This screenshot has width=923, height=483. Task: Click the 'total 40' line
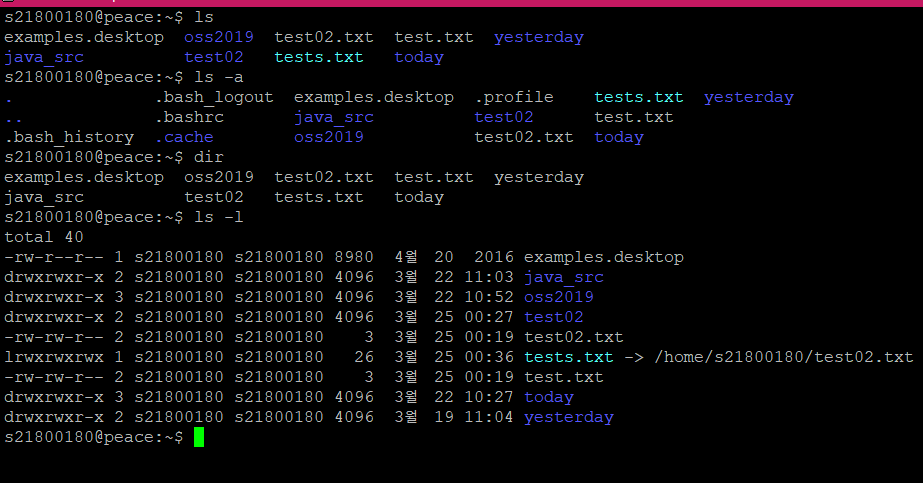tap(44, 237)
